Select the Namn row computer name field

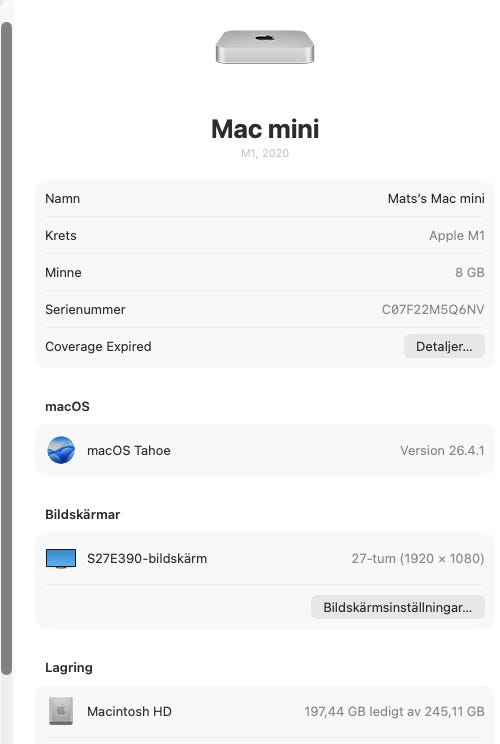coord(265,198)
